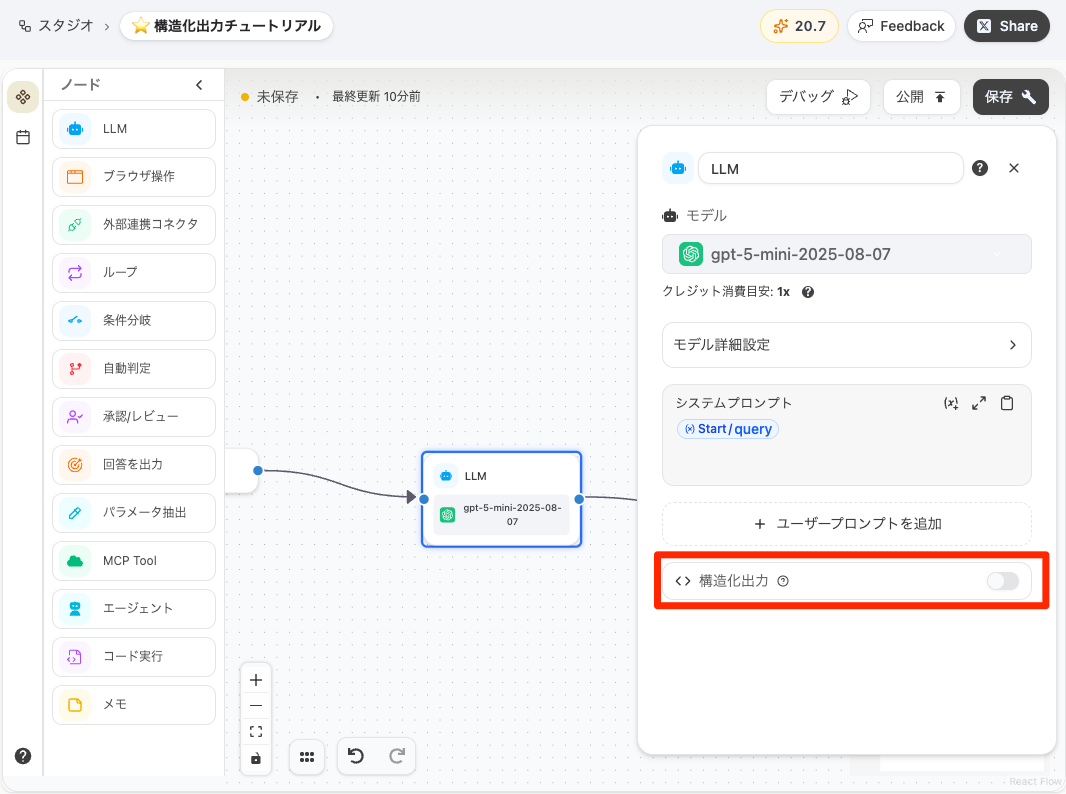Expand モデル詳細設定 settings

point(846,345)
